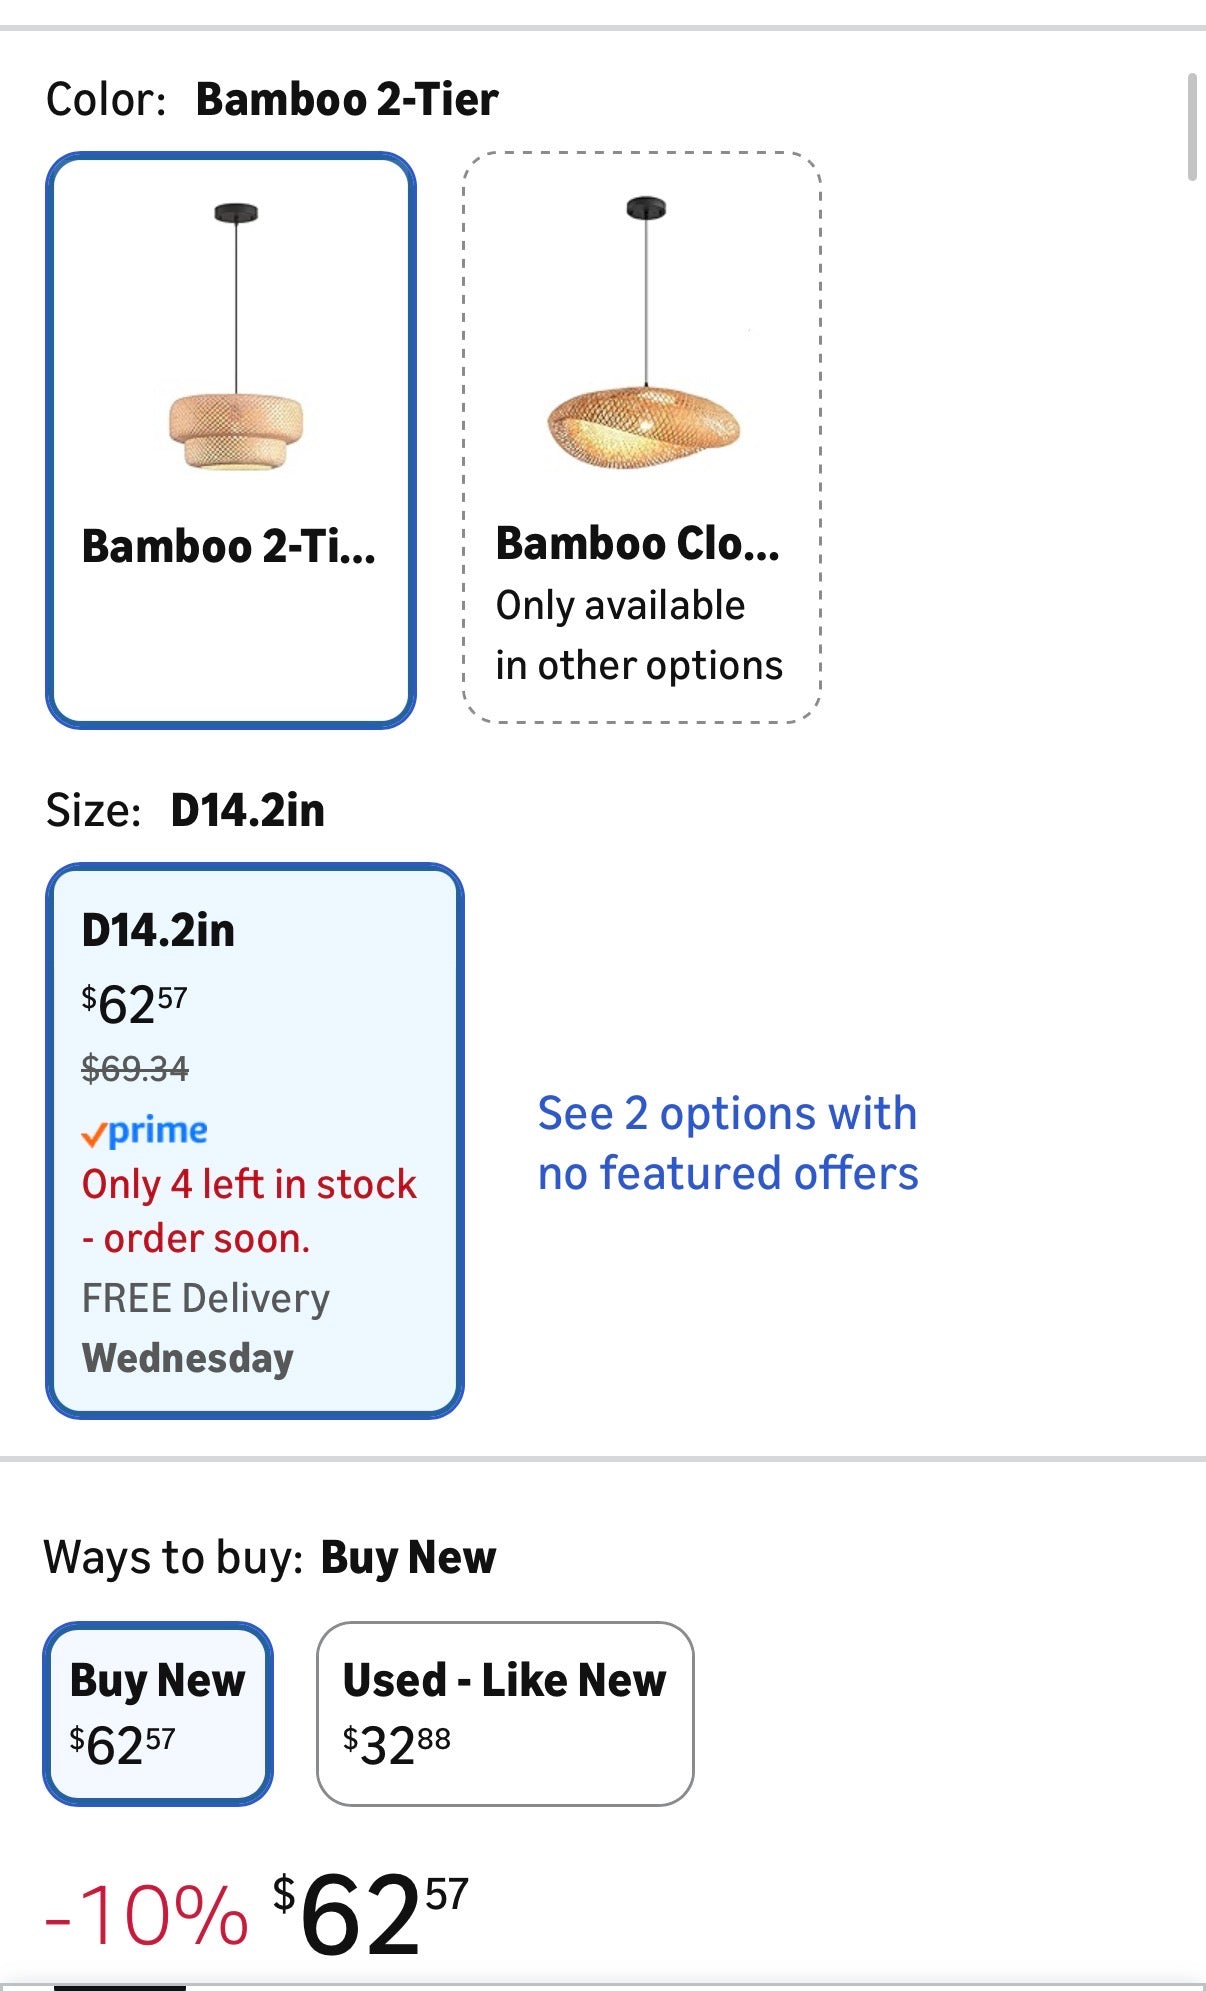1206x1991 pixels.
Task: Click the Bamboo 2-Tier lamp image
Action: 236,340
